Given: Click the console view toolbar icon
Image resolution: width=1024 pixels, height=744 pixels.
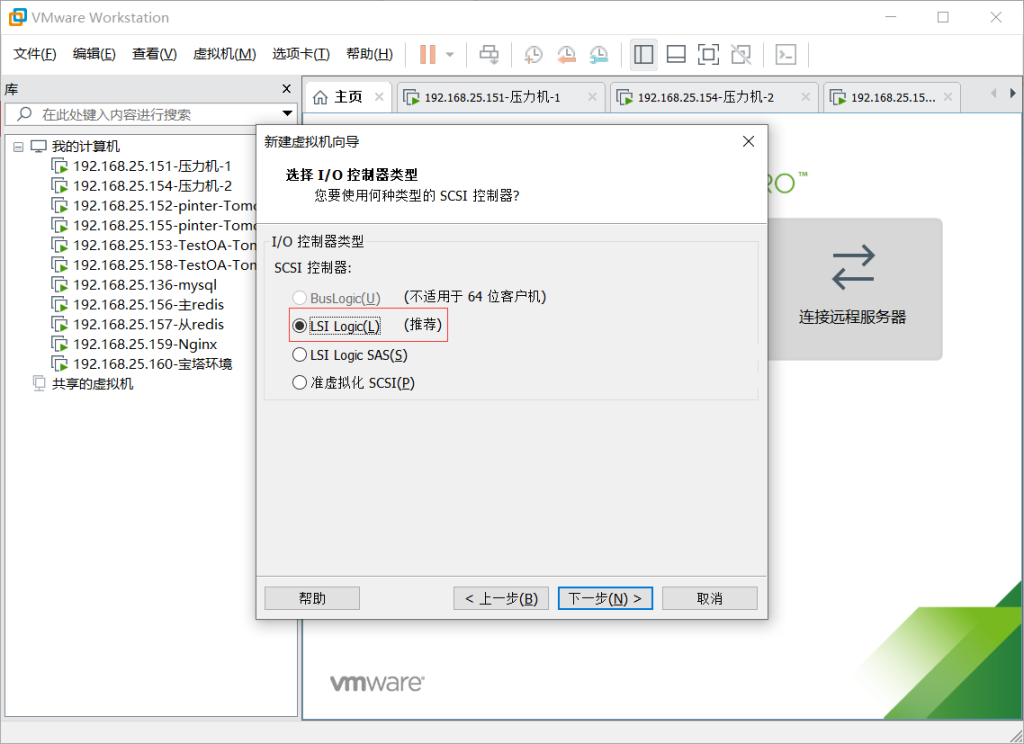Looking at the screenshot, I should coord(786,54).
